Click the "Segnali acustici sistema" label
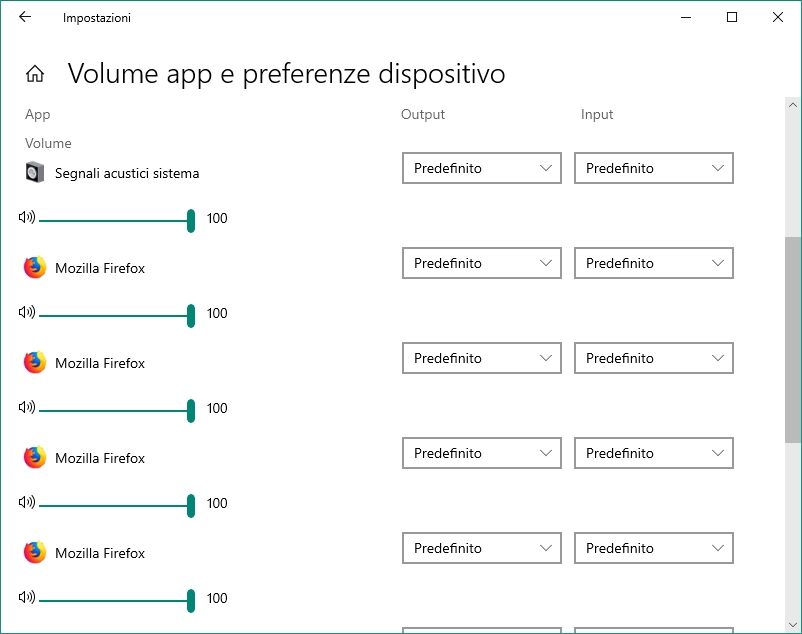This screenshot has height=634, width=802. (x=127, y=173)
